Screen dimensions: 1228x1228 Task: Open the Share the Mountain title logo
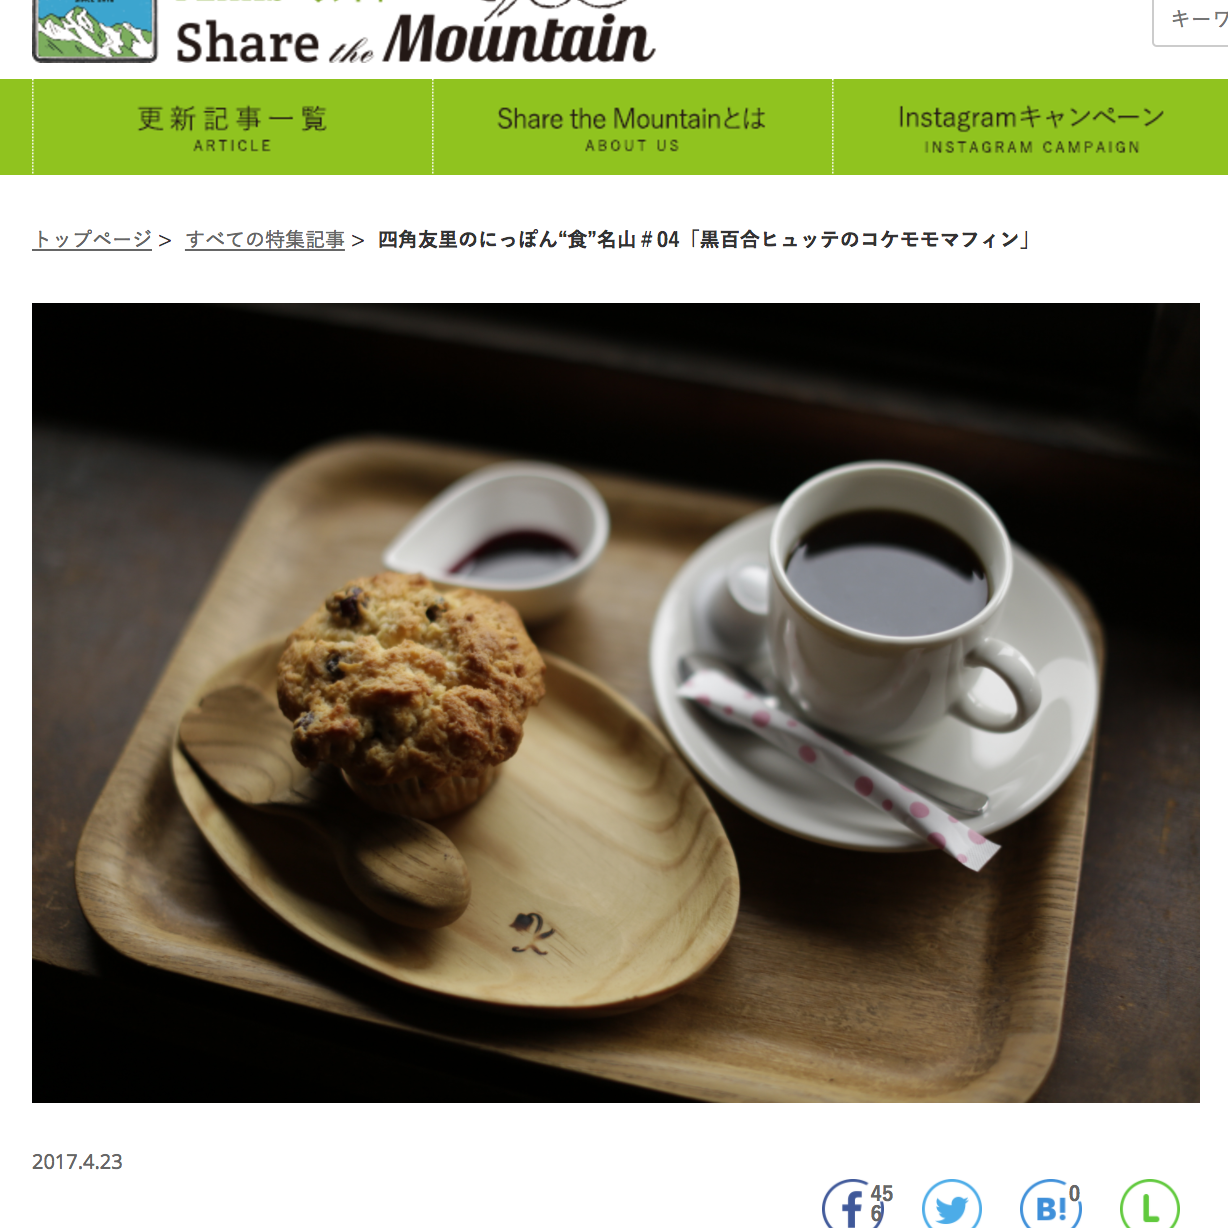pyautogui.click(x=415, y=36)
